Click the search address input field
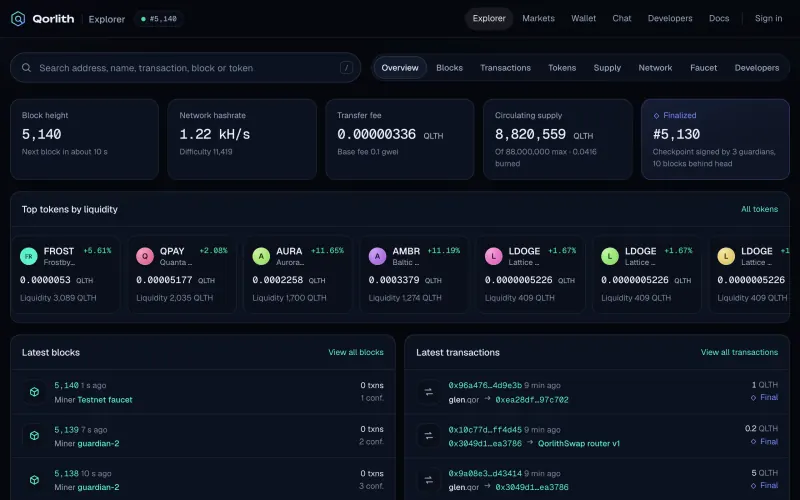Viewport: 800px width, 500px height. [186, 68]
